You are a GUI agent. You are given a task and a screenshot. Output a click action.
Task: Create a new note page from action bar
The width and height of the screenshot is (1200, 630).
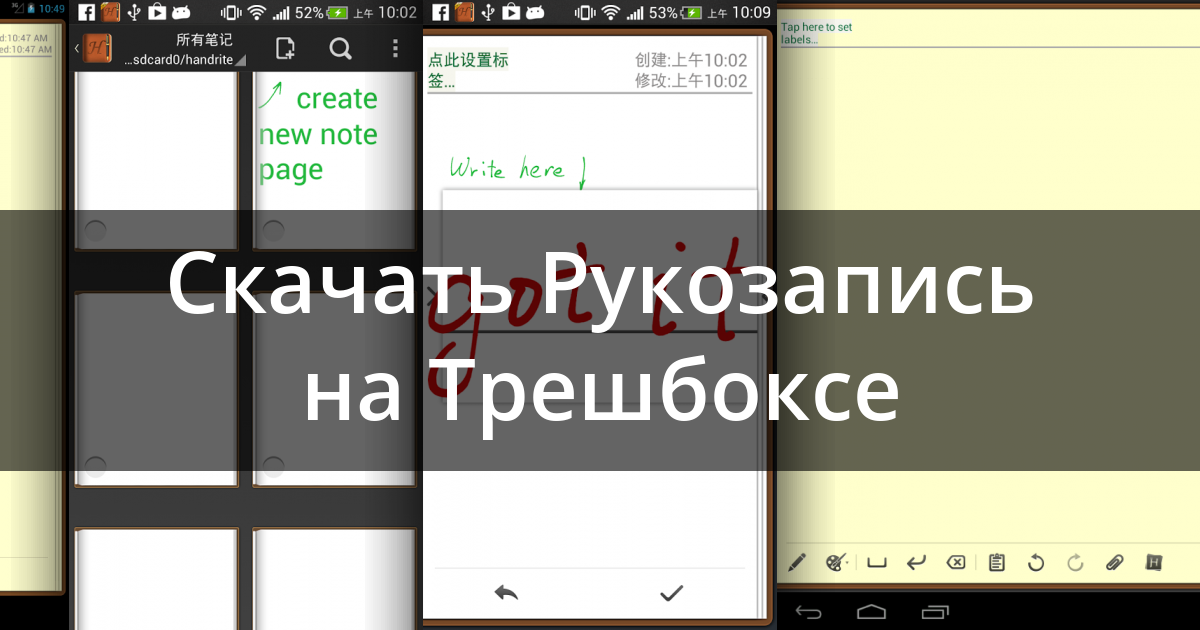285,48
